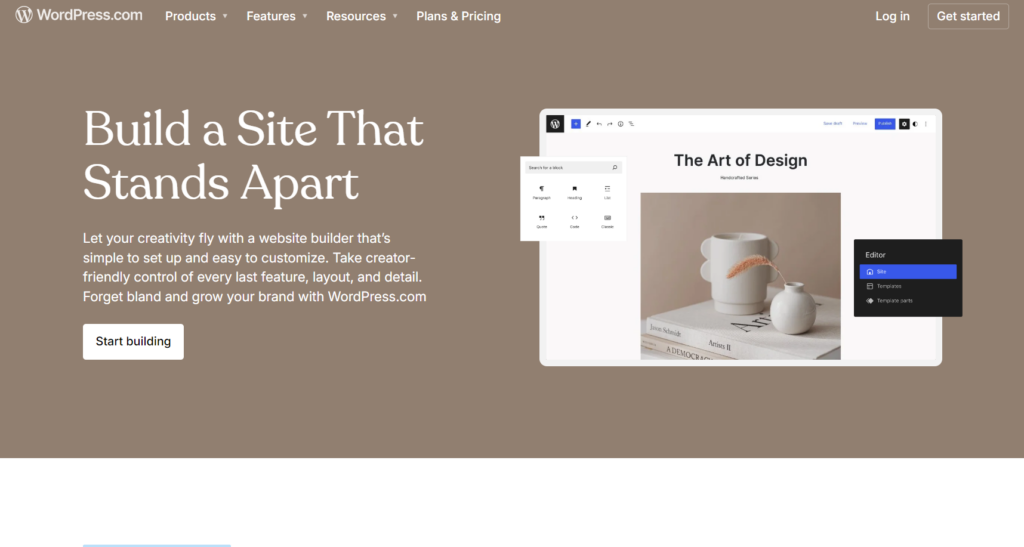The image size is (1024, 547).
Task: Open the settings gear in editor toolbar
Action: point(904,123)
